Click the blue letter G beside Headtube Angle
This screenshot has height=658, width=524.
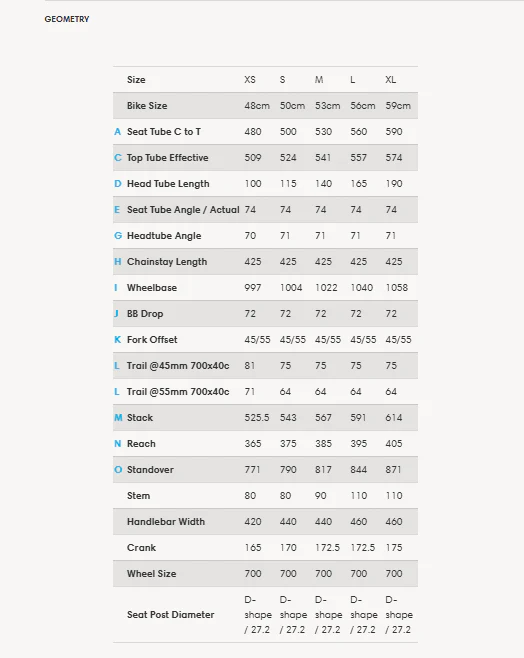click(118, 236)
